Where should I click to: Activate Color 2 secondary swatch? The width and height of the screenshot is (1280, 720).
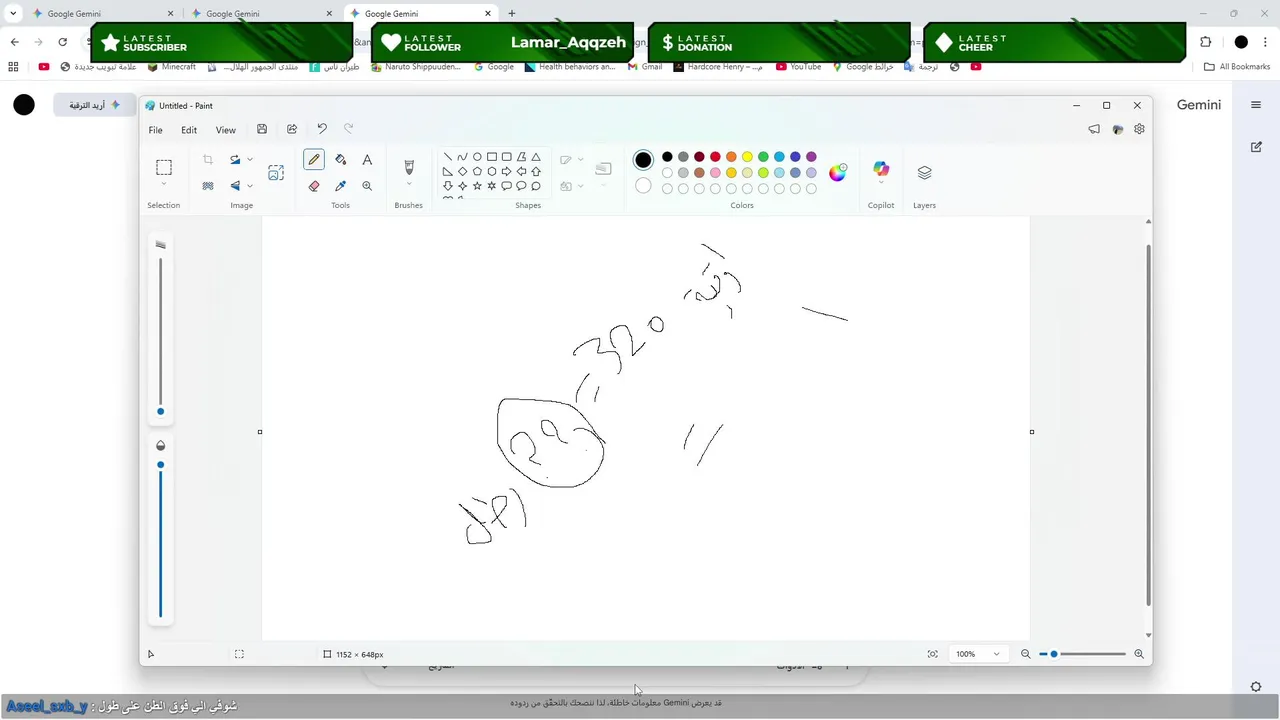(643, 186)
